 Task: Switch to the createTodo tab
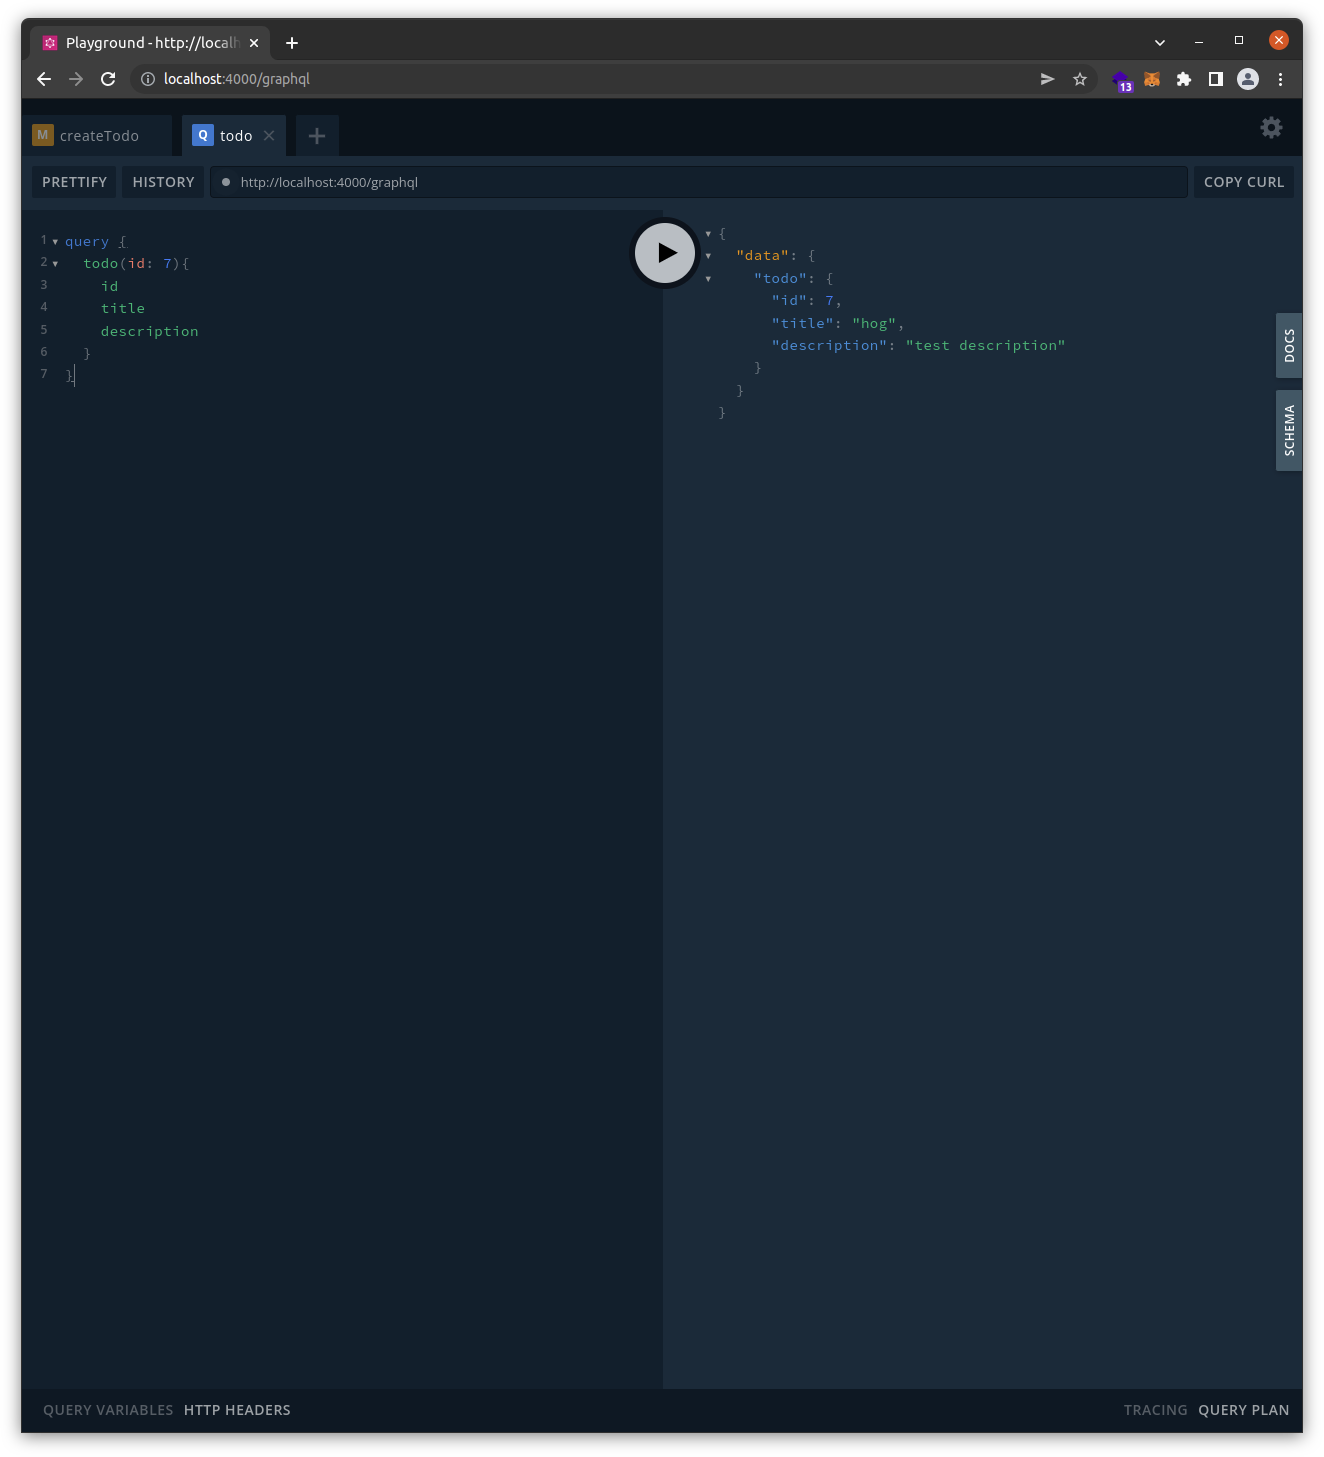pyautogui.click(x=98, y=136)
